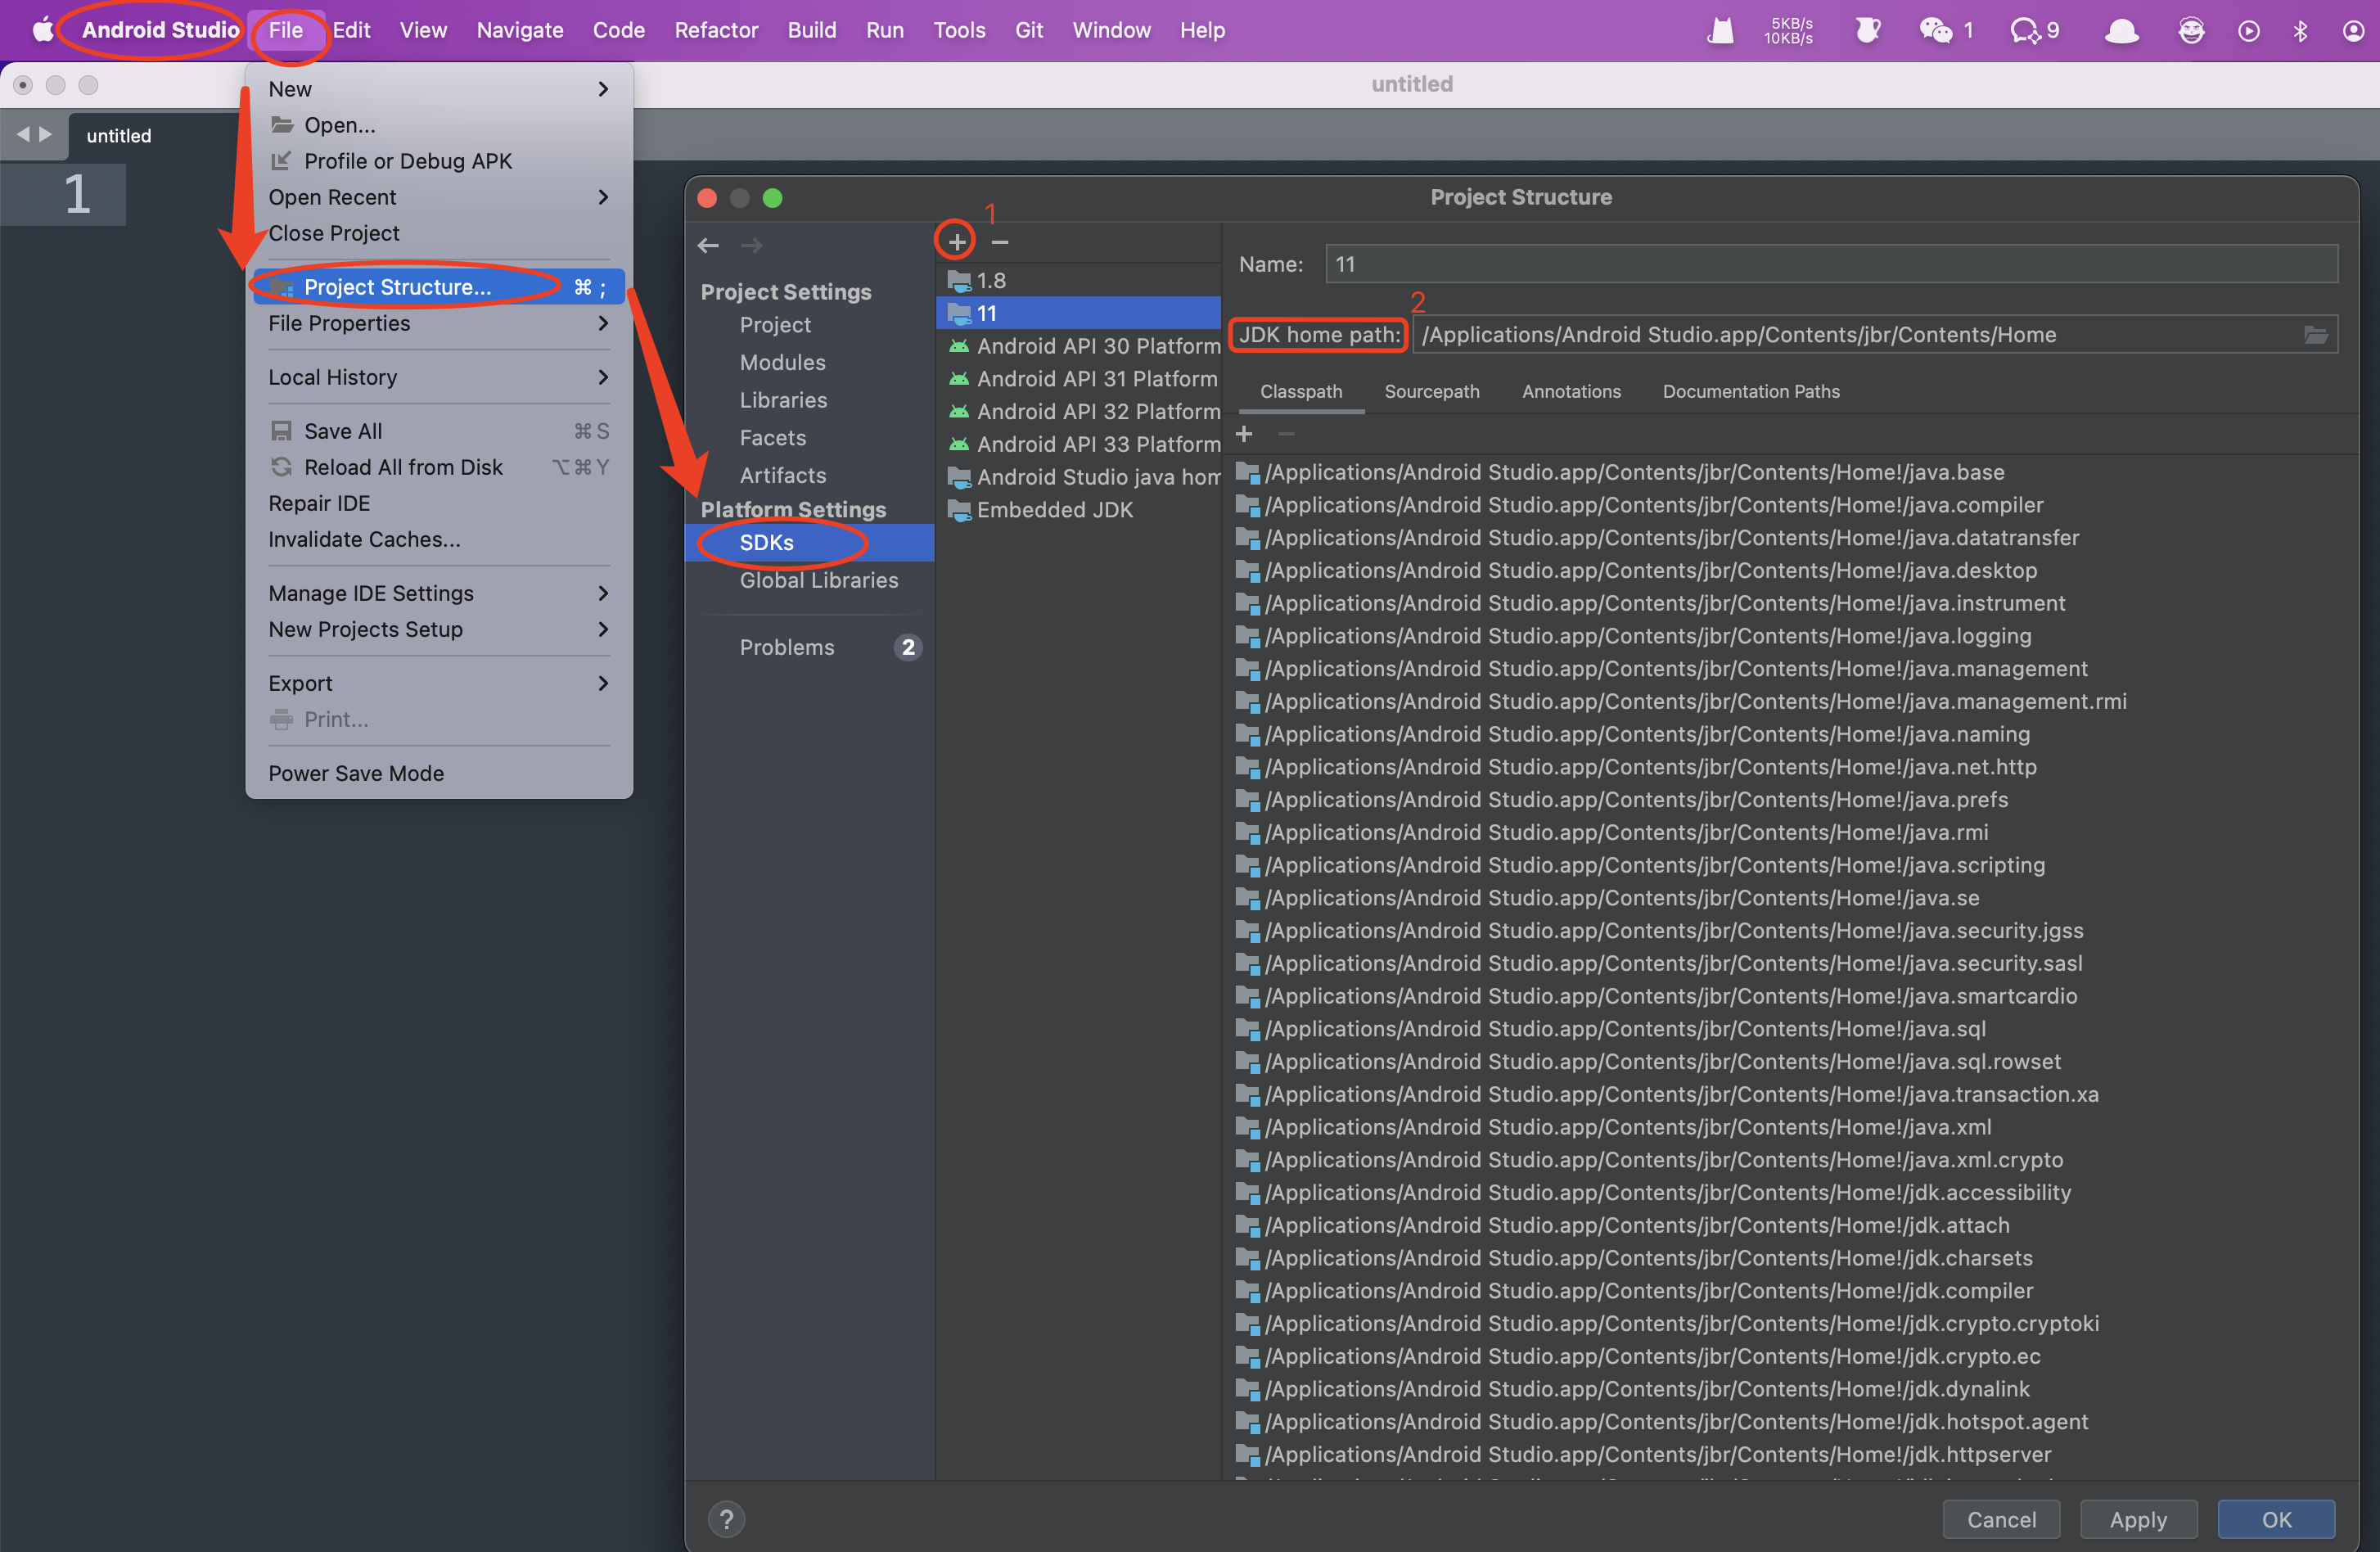
Task: Select the Android API 32 Platform SDK
Action: [x=1078, y=412]
